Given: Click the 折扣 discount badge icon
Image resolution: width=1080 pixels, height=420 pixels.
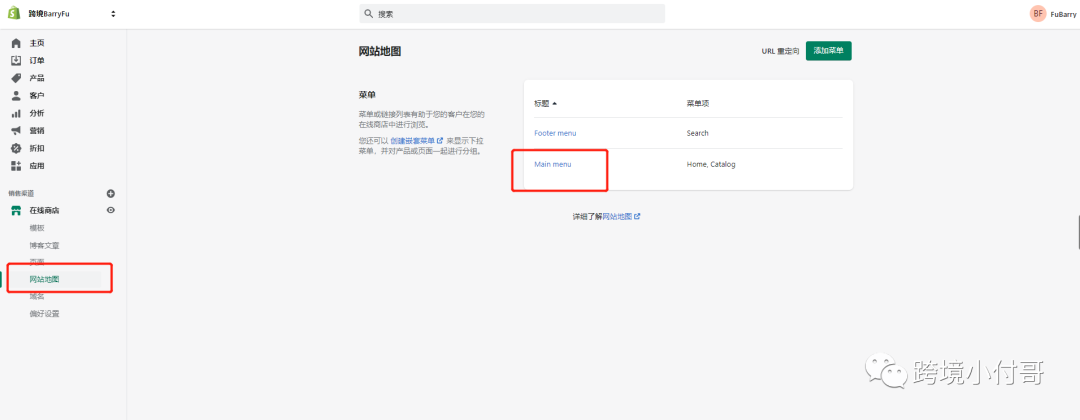Looking at the screenshot, I should (17, 148).
